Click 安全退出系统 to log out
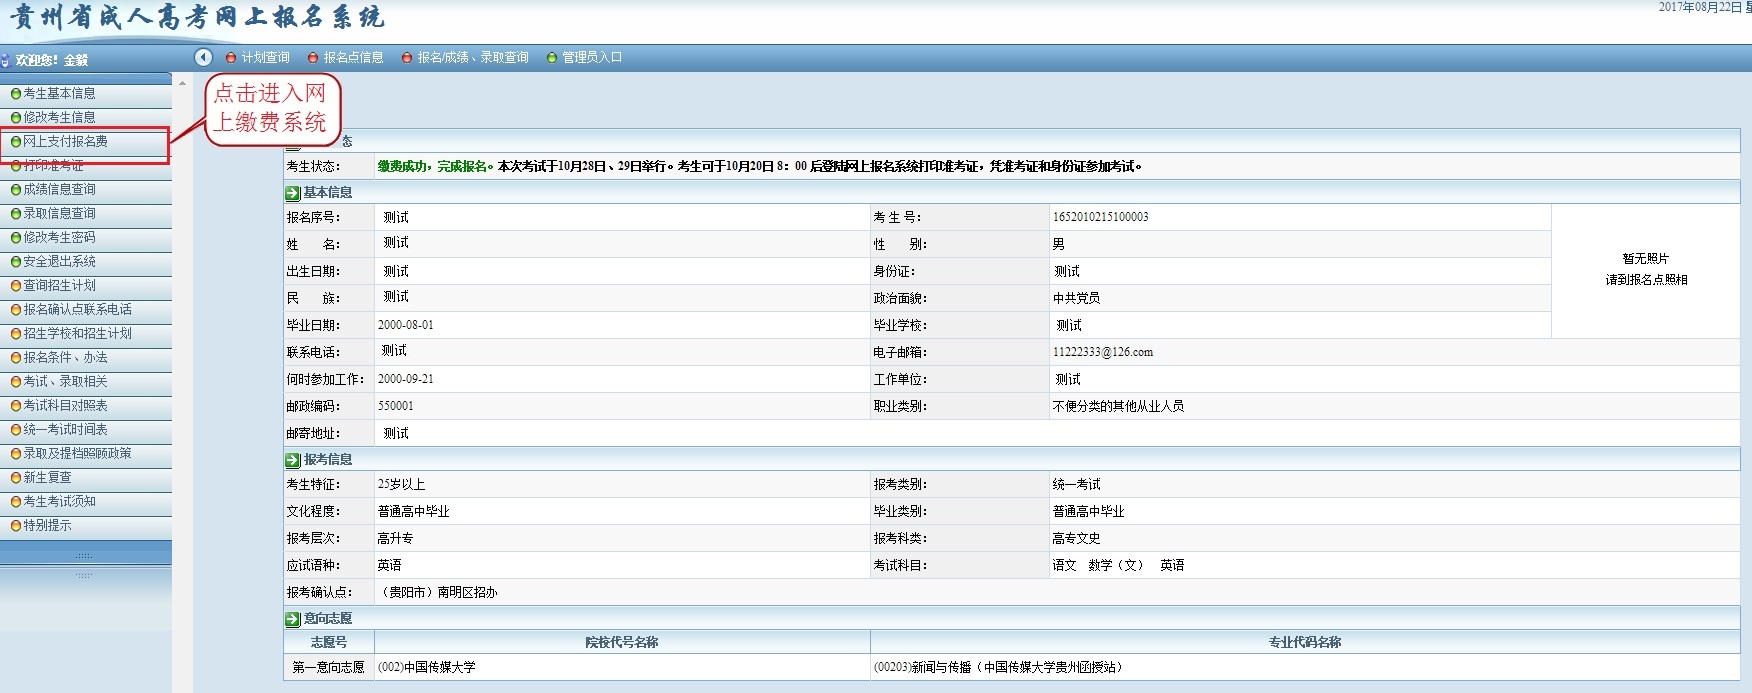The width and height of the screenshot is (1752, 693). [x=59, y=262]
